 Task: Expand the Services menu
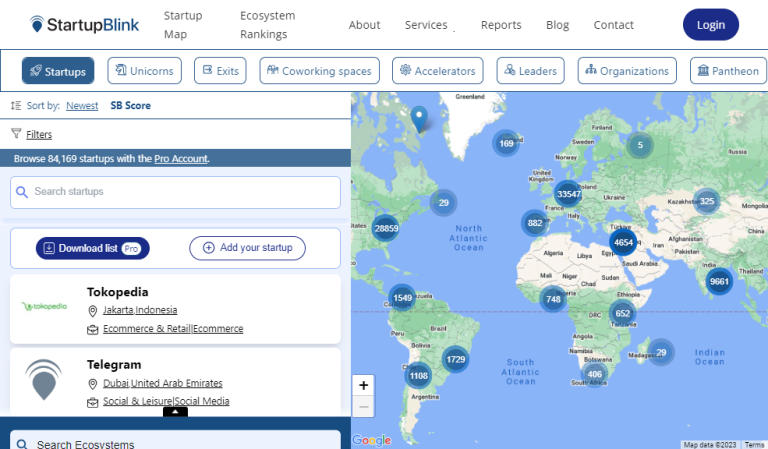coord(426,25)
